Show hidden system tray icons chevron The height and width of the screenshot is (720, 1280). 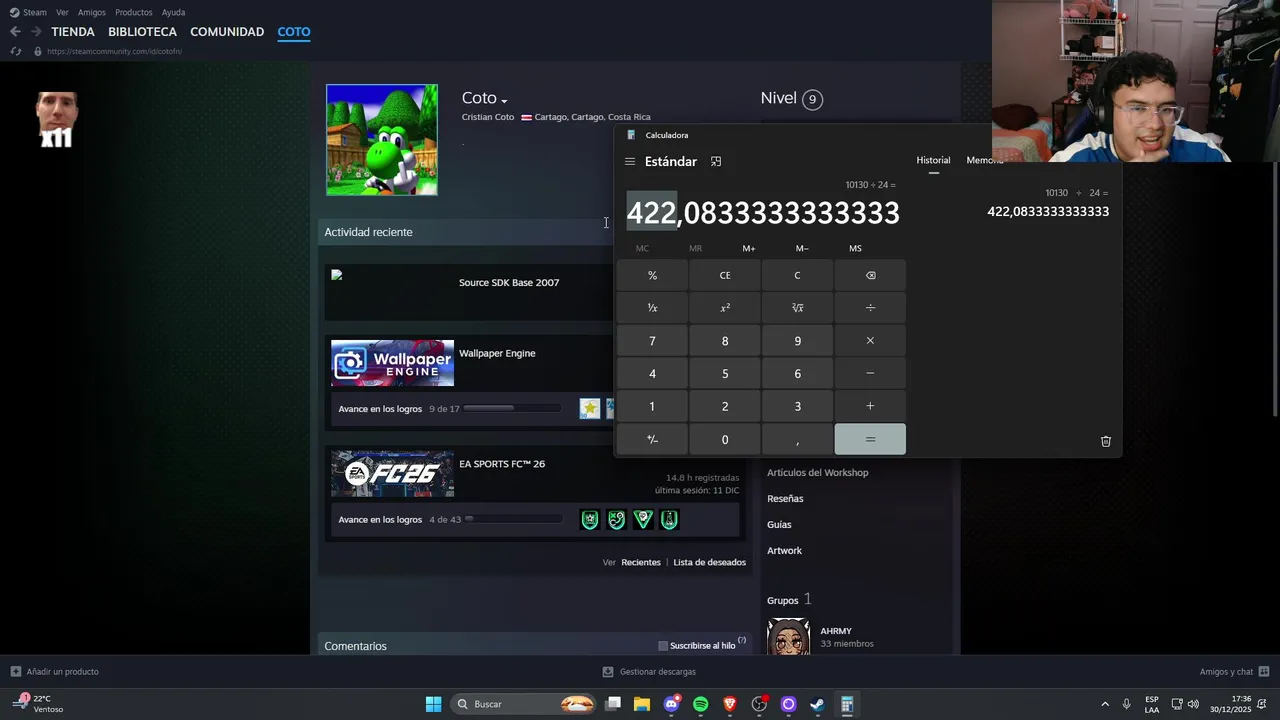[1105, 704]
